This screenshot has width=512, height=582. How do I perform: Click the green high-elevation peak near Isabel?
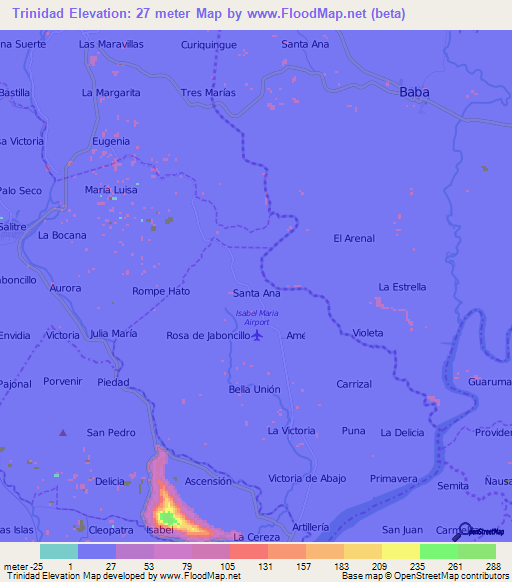pyautogui.click(x=168, y=517)
